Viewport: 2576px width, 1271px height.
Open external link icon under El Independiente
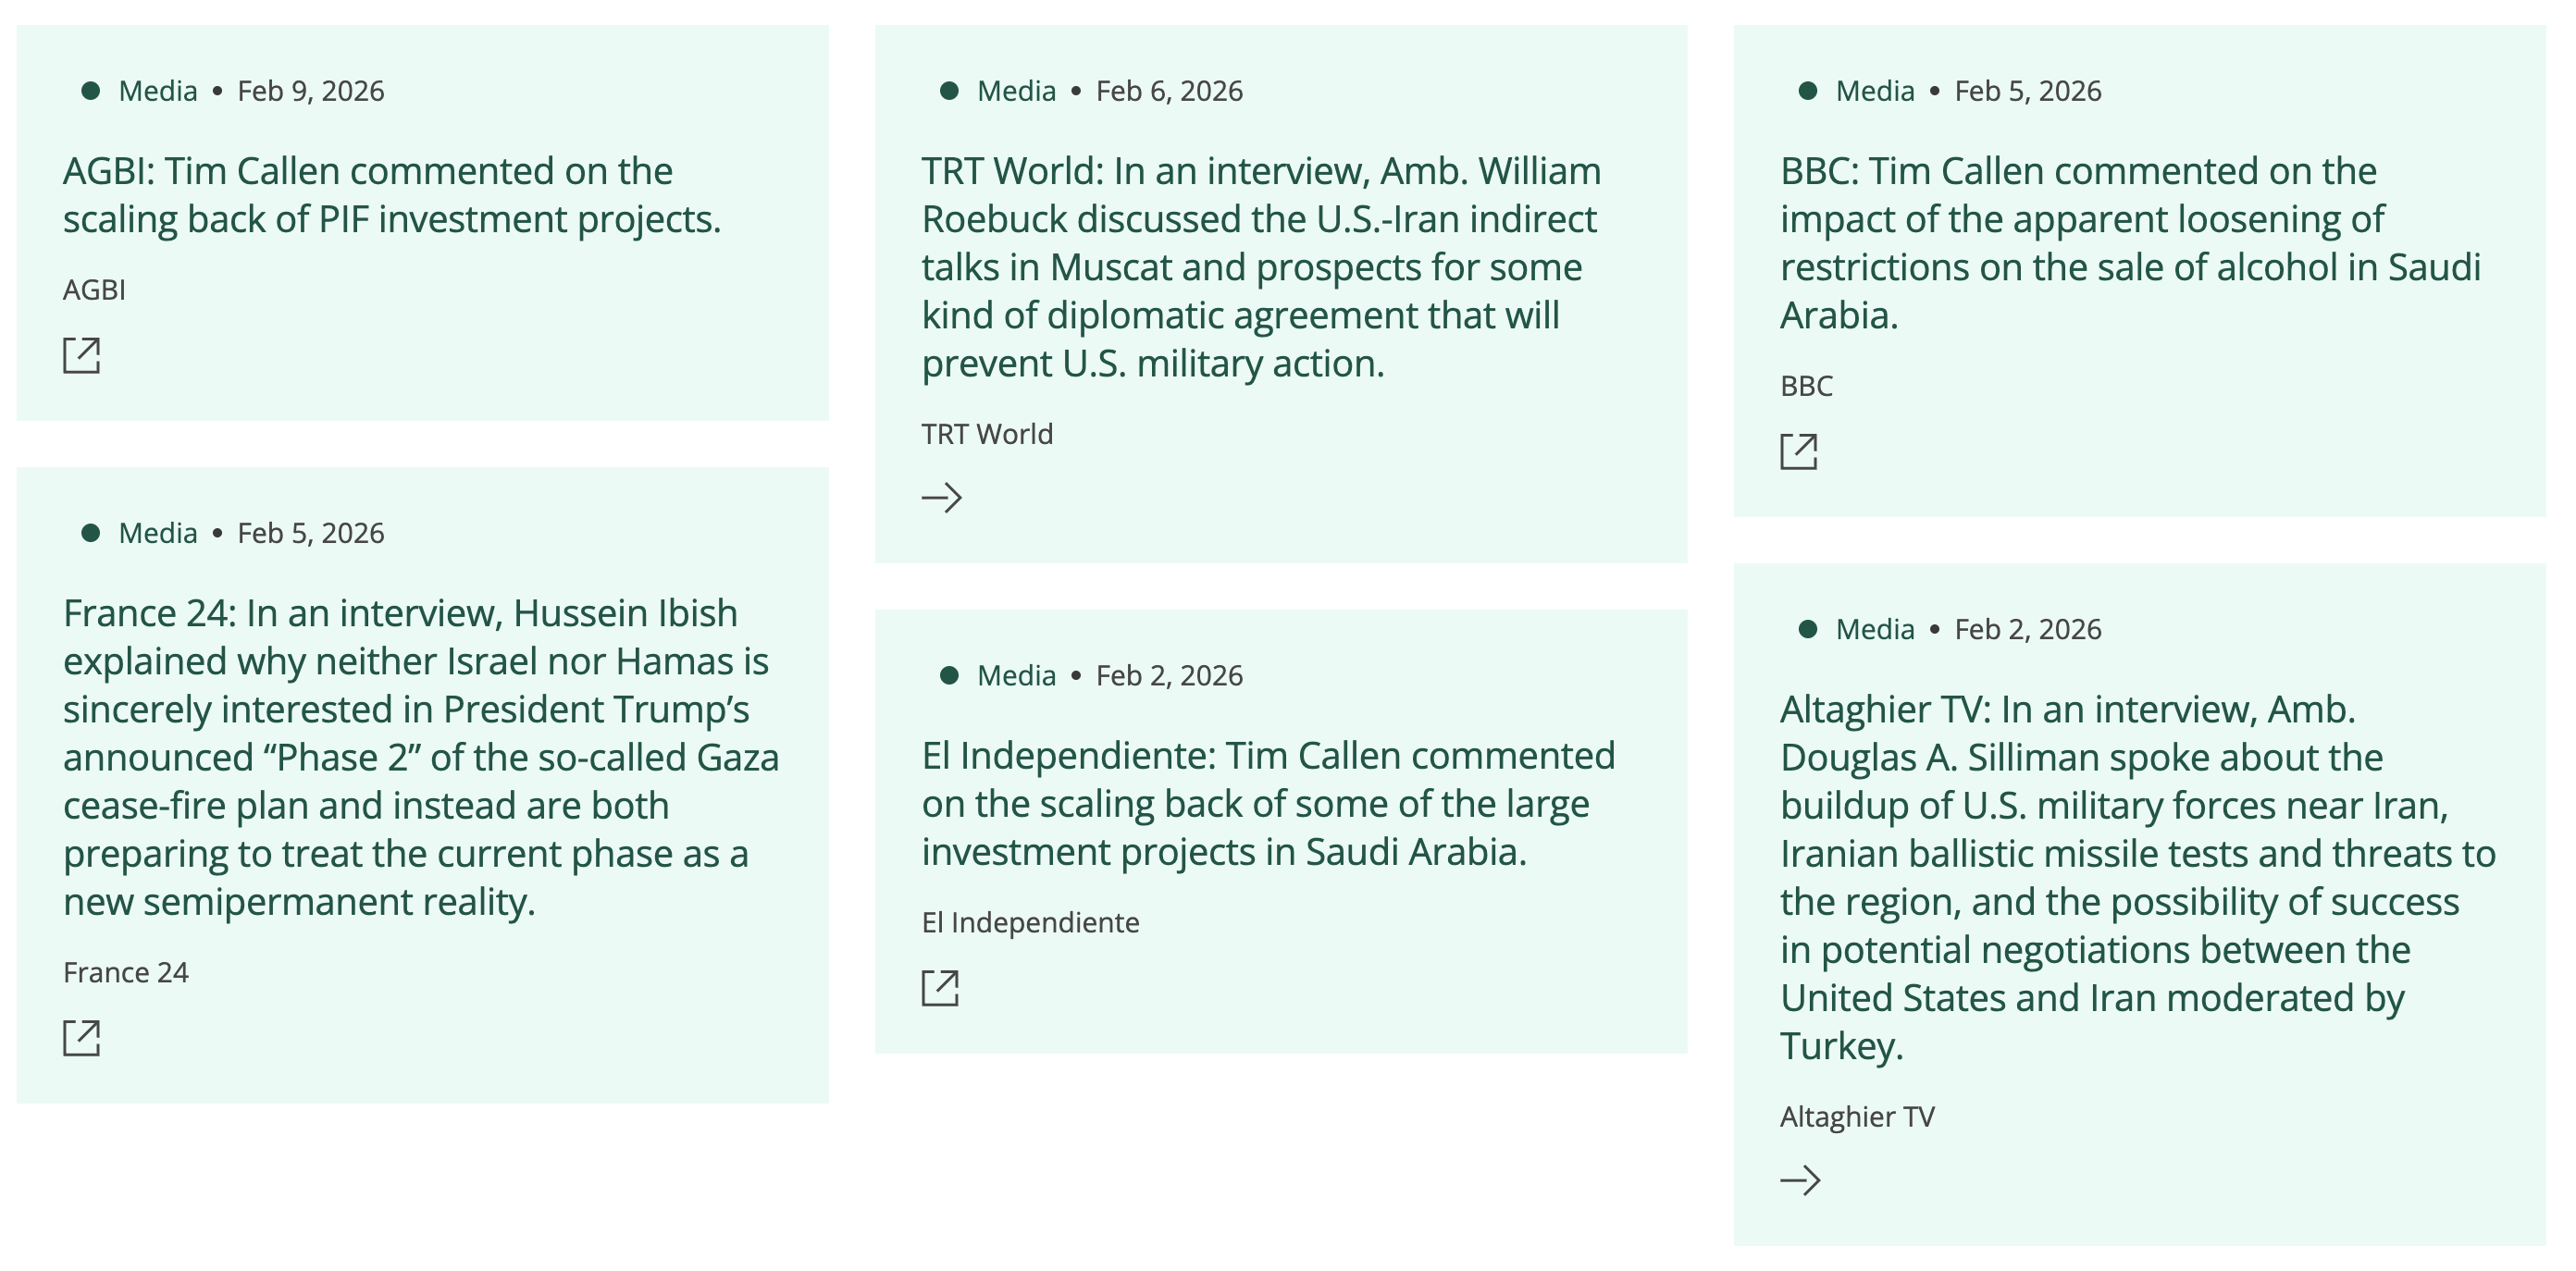[940, 988]
